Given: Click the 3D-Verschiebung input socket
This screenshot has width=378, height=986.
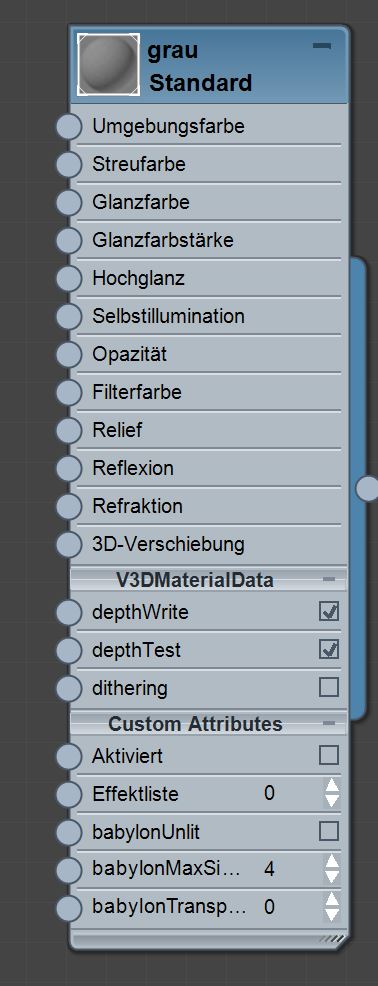Looking at the screenshot, I should click(69, 544).
